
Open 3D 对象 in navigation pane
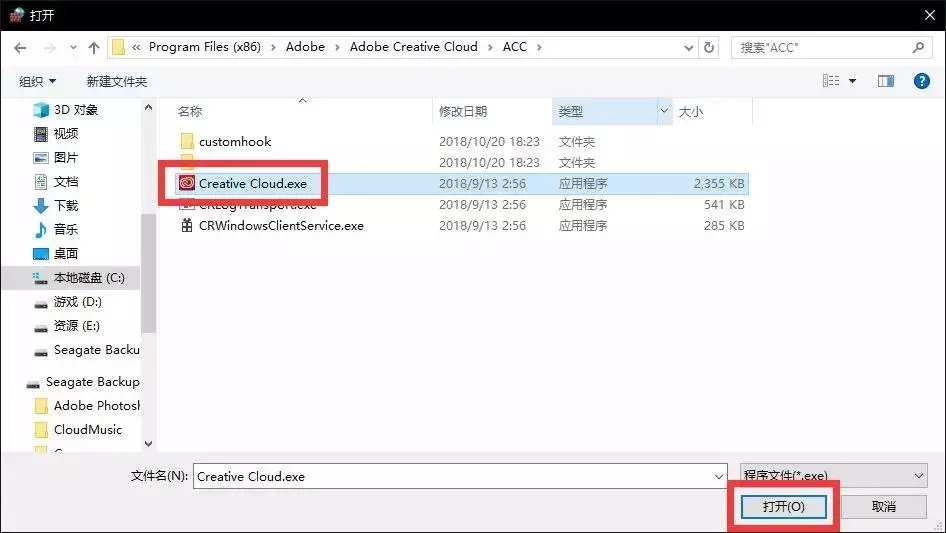pyautogui.click(x=66, y=110)
